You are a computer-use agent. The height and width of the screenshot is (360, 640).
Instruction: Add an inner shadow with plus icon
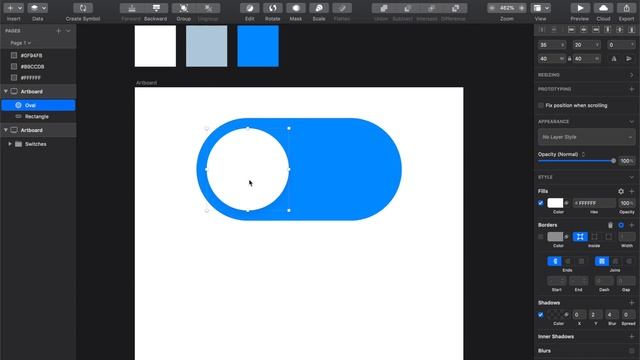(631, 337)
